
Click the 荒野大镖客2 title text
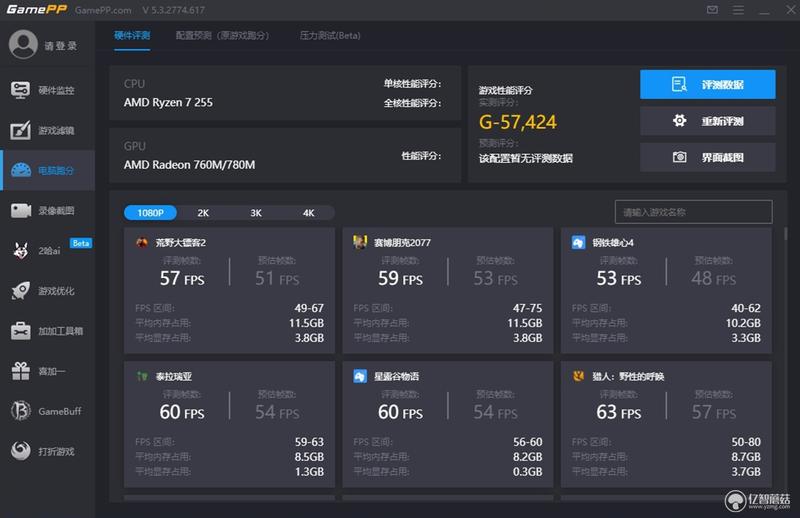(181, 242)
